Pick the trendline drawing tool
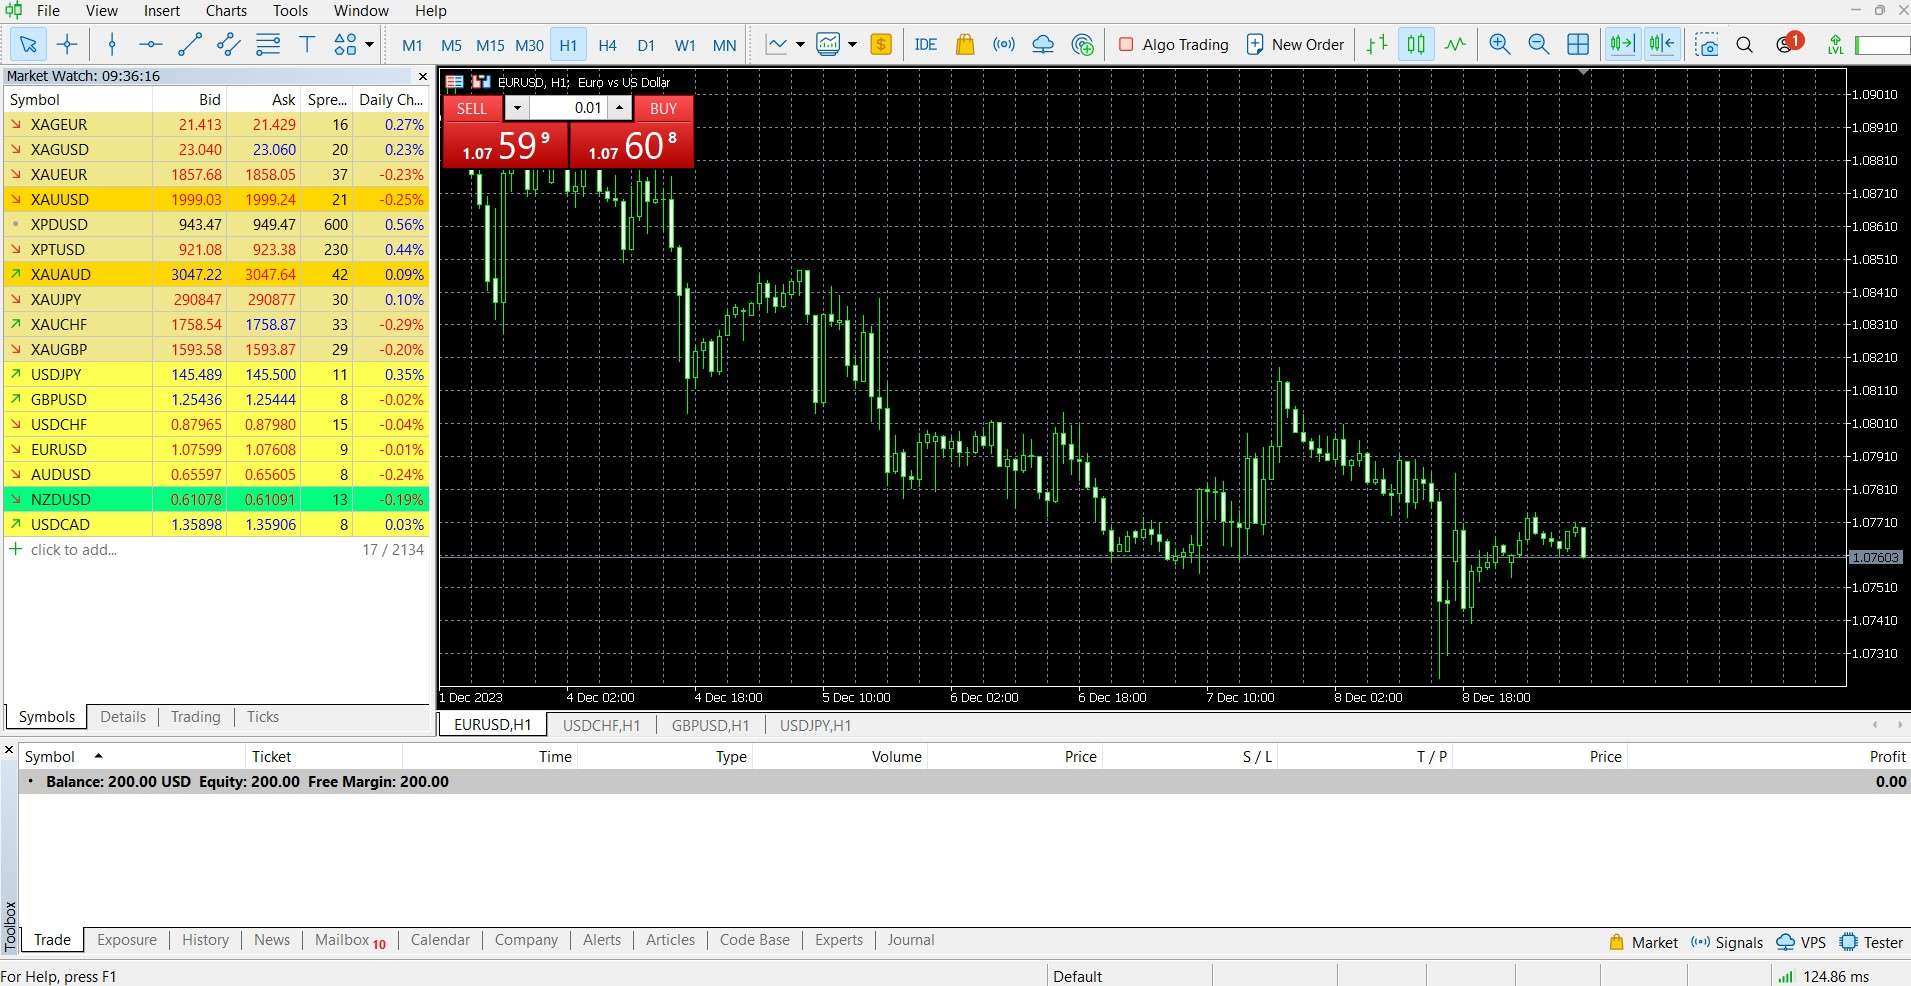This screenshot has width=1911, height=986. point(189,44)
